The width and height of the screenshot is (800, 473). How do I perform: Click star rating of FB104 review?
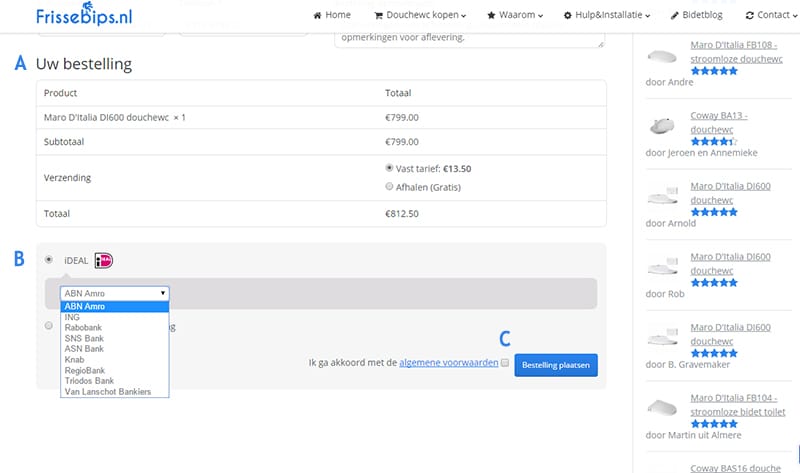[714, 424]
